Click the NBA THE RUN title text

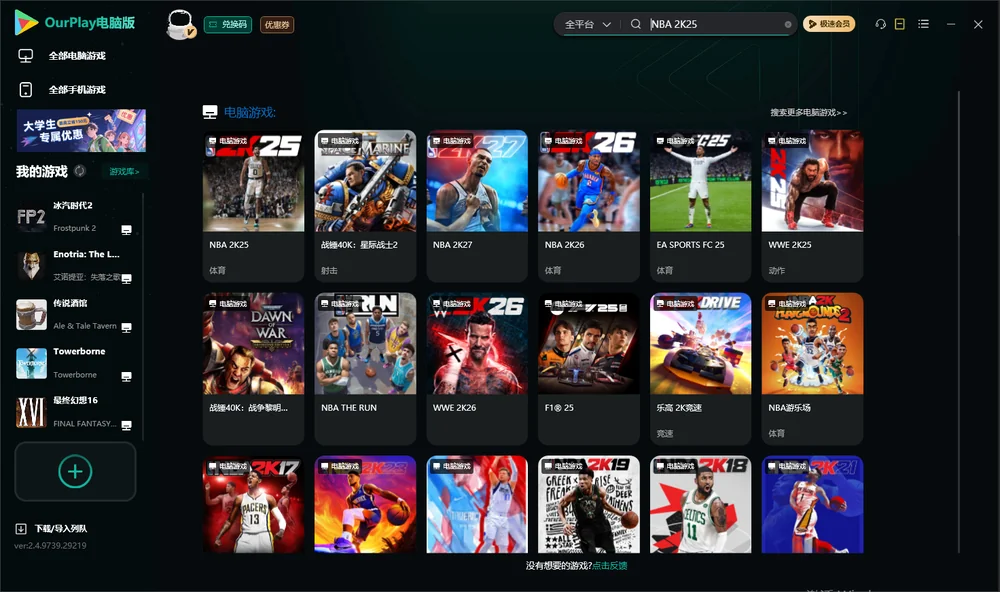(349, 408)
